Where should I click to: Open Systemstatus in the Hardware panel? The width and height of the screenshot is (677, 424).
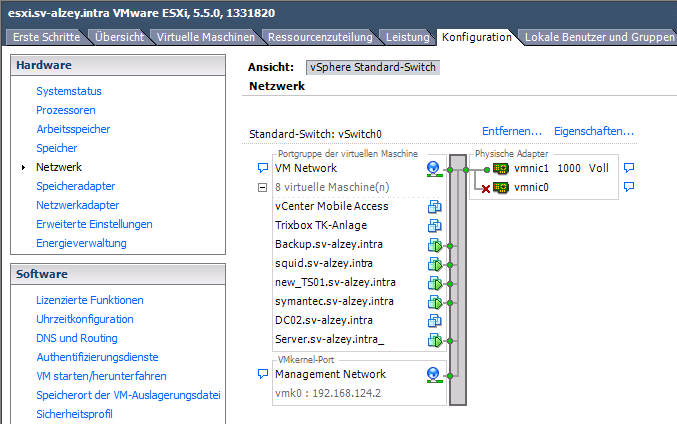(x=69, y=91)
